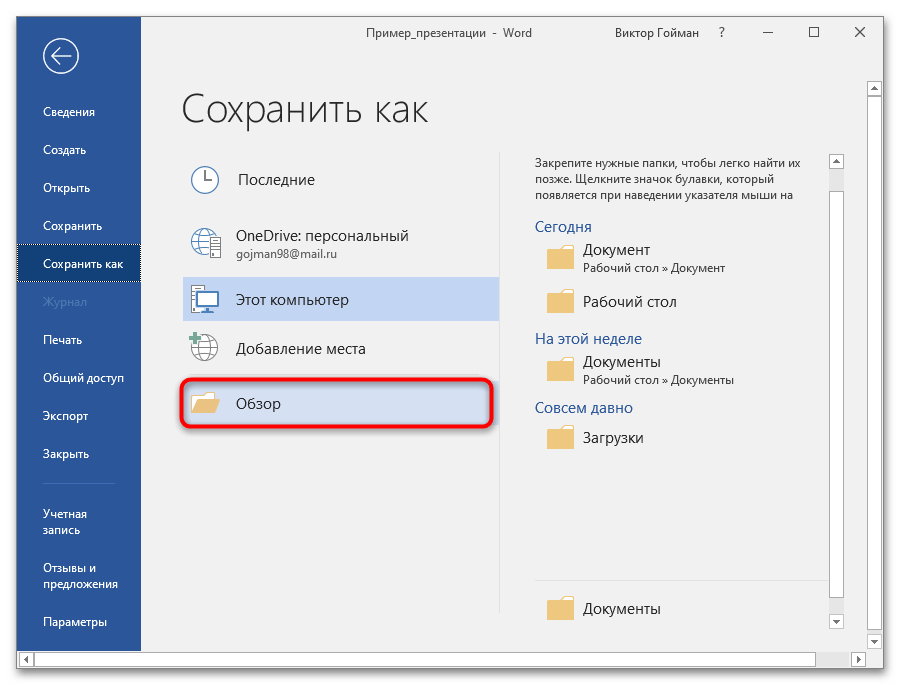The image size is (900, 685).
Task: Open the bottom Документы folder
Action: click(x=681, y=608)
